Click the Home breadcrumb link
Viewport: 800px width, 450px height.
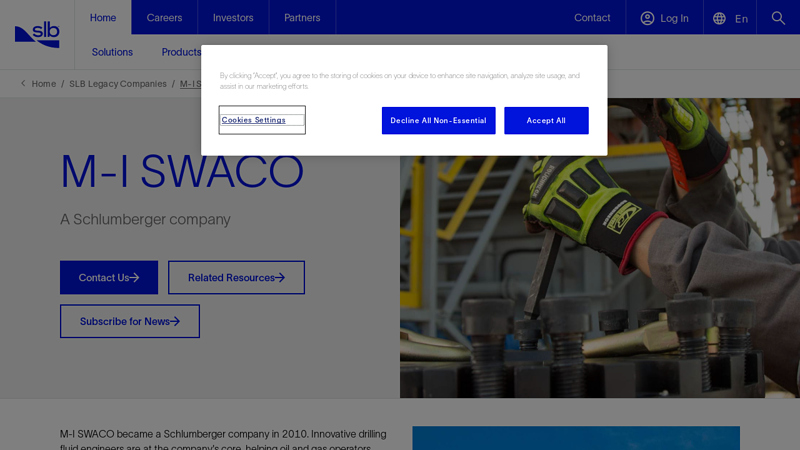point(44,84)
